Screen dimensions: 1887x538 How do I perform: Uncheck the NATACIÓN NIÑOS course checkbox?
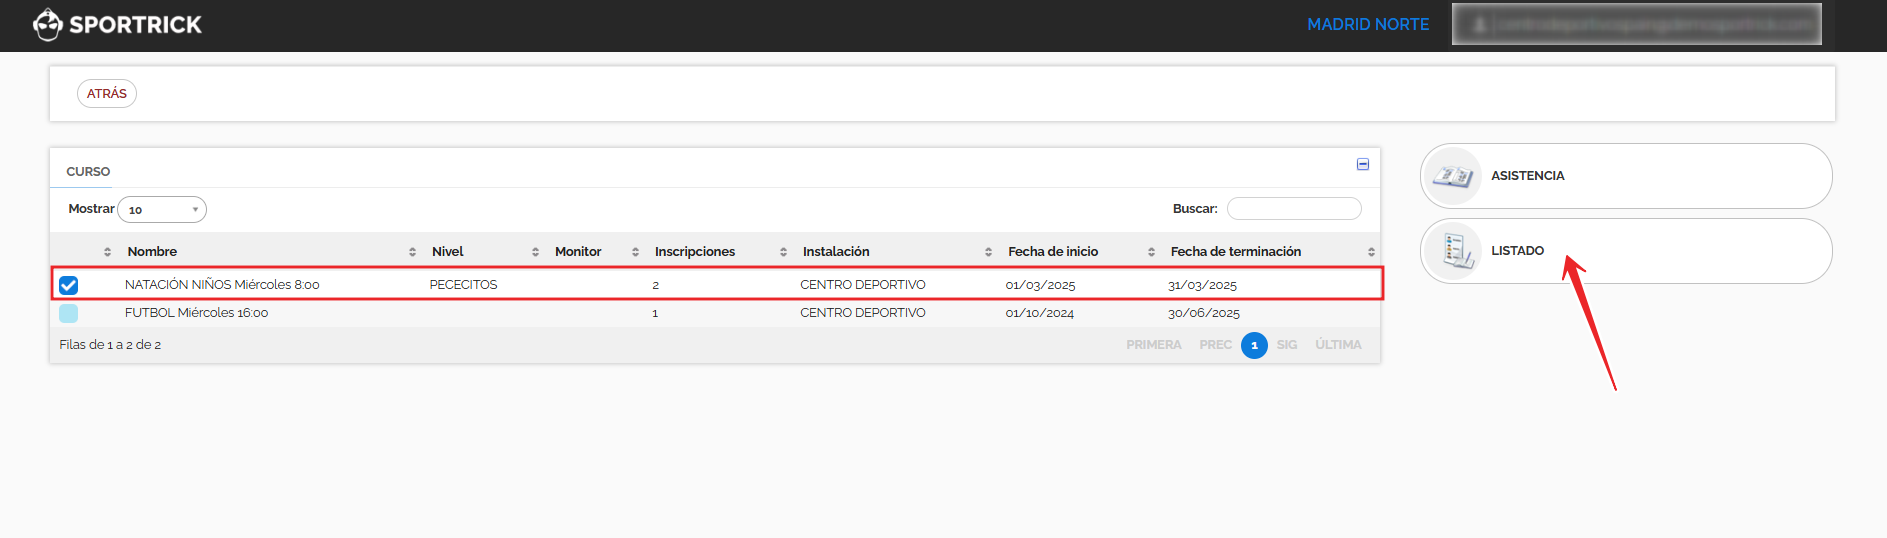(69, 285)
